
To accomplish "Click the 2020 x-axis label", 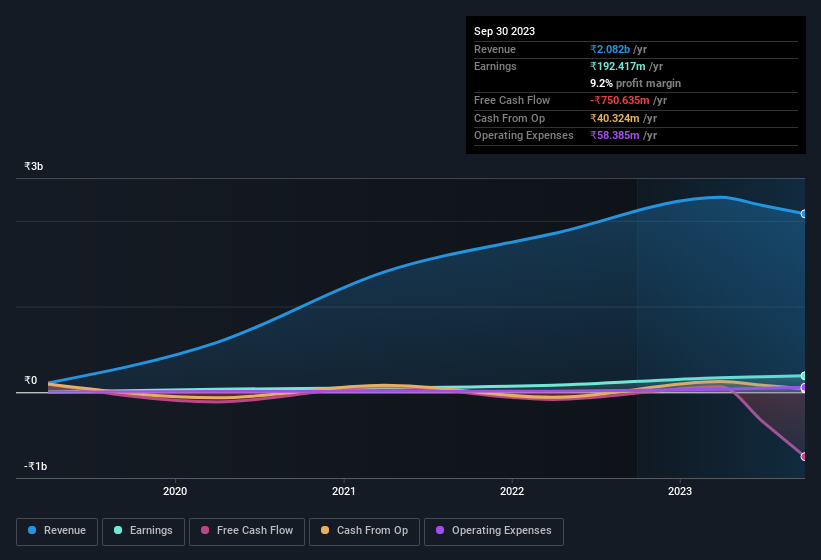I will pos(175,491).
